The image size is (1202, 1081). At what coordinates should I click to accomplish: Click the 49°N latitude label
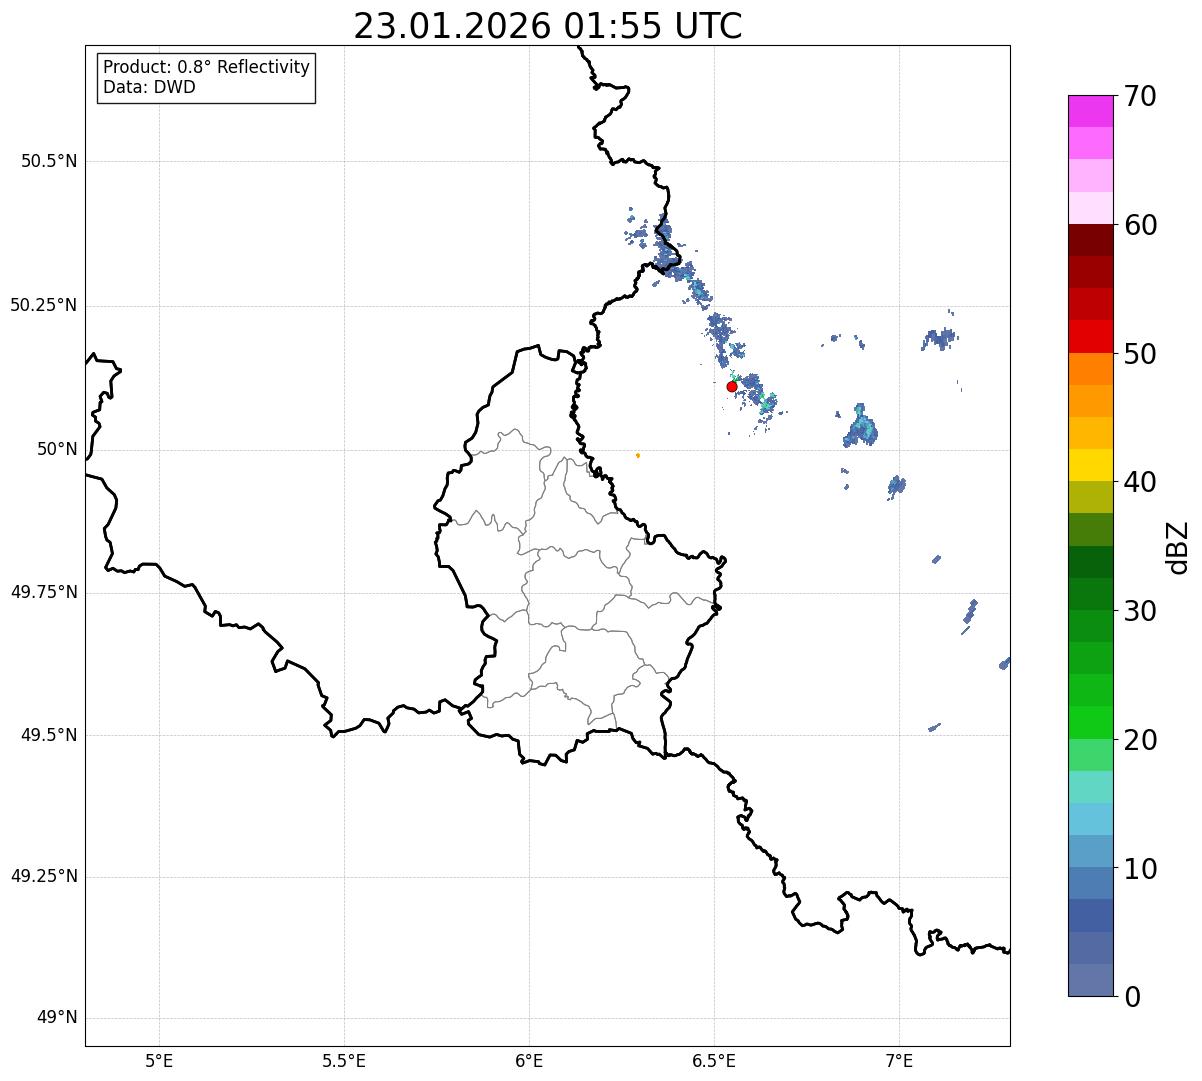click(x=57, y=1018)
